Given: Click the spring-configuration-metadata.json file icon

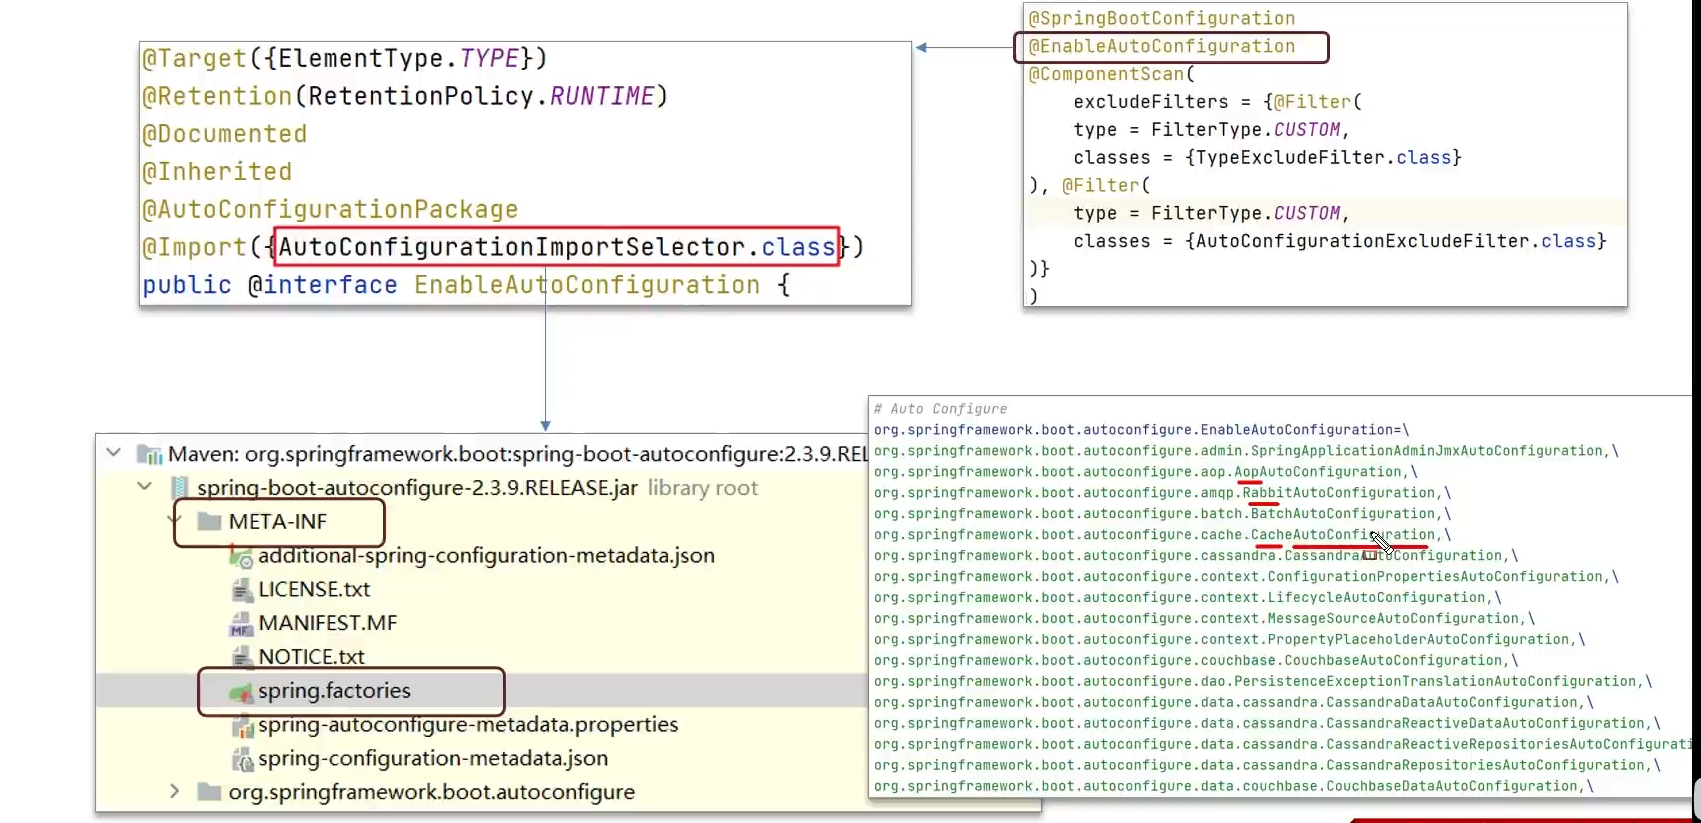Looking at the screenshot, I should 241,760.
